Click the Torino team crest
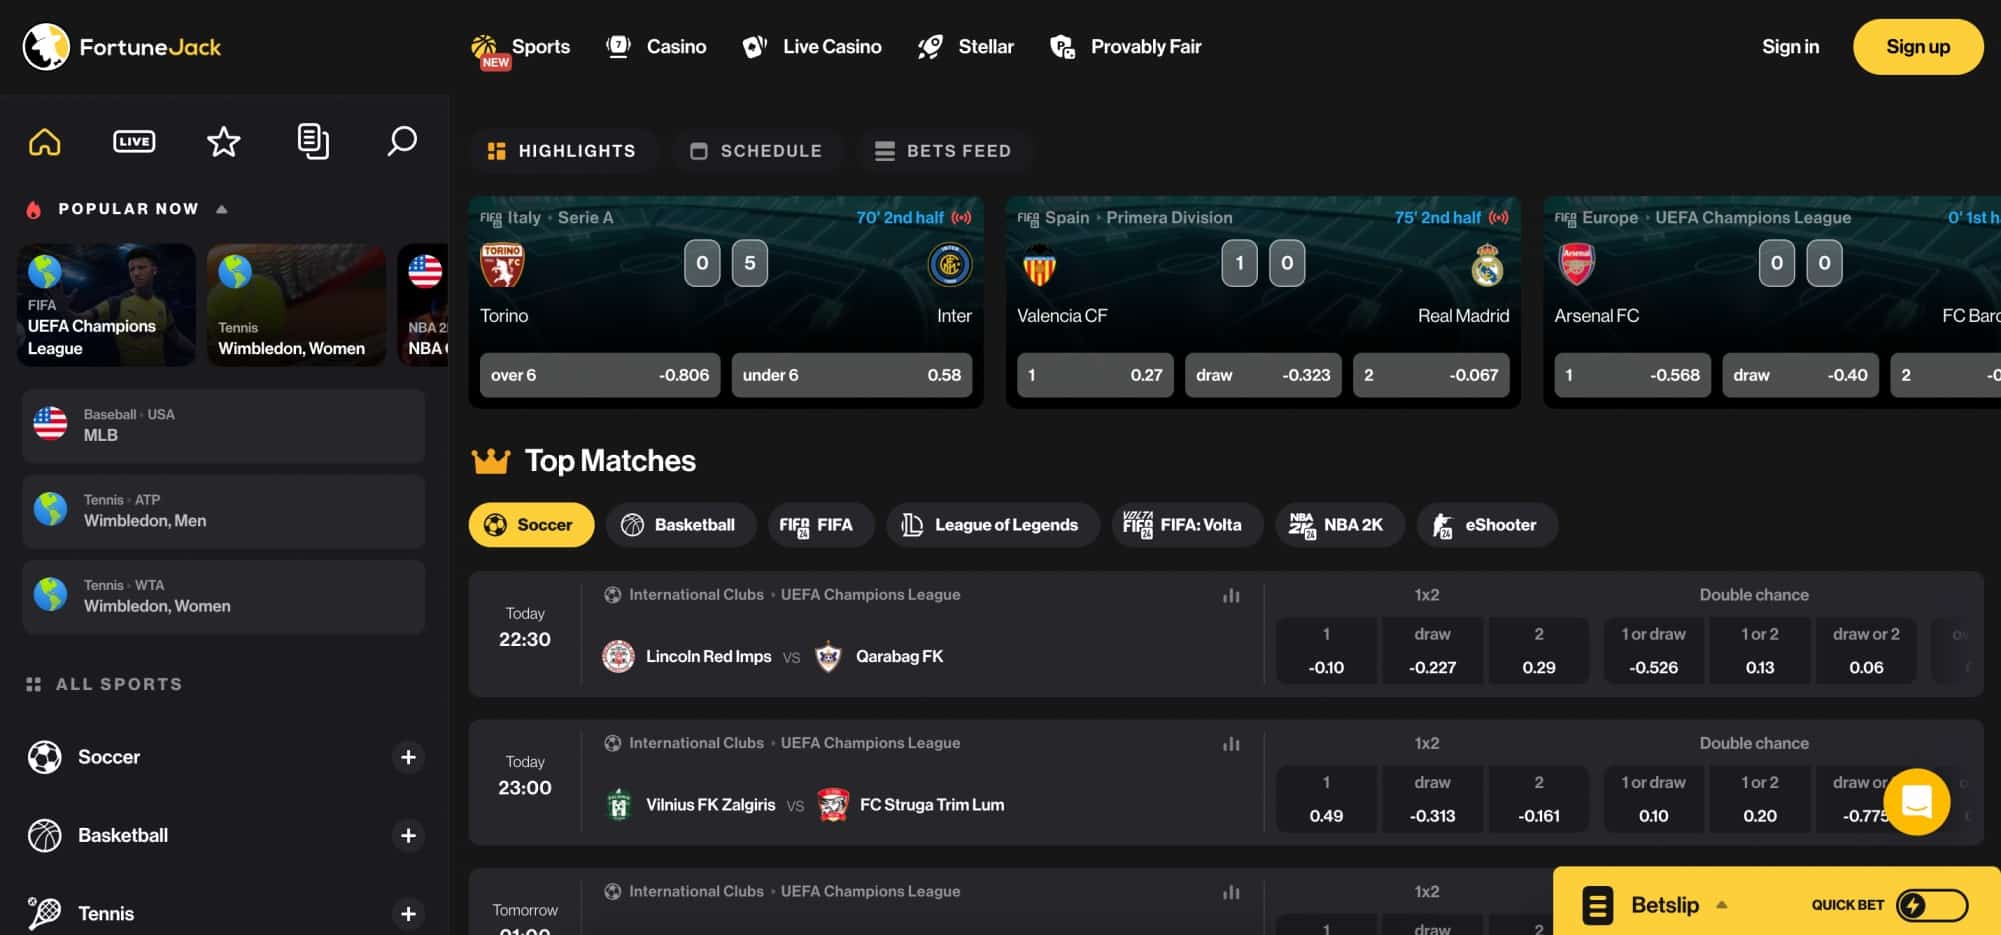The width and height of the screenshot is (2001, 935). pos(502,265)
